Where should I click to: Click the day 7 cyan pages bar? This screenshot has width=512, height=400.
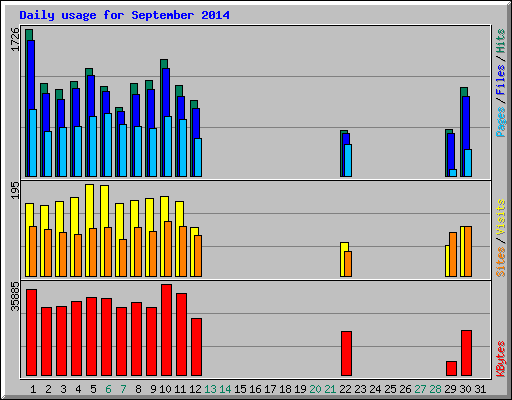123,150
